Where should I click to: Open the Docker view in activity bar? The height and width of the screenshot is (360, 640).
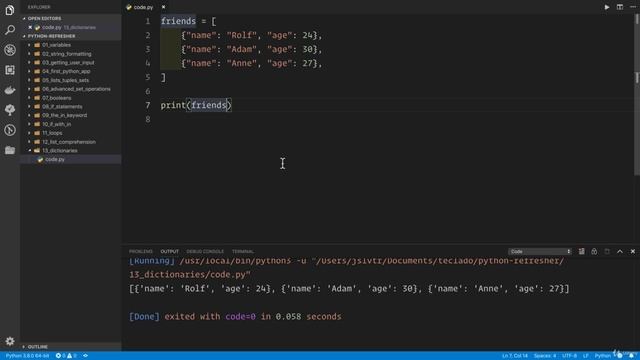pyautogui.click(x=10, y=90)
